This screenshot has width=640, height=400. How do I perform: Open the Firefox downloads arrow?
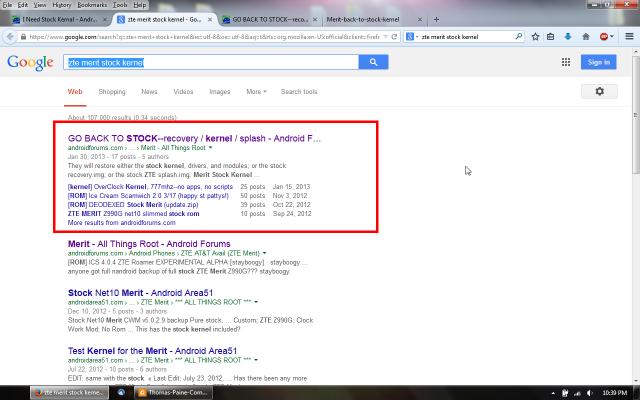tap(570, 37)
